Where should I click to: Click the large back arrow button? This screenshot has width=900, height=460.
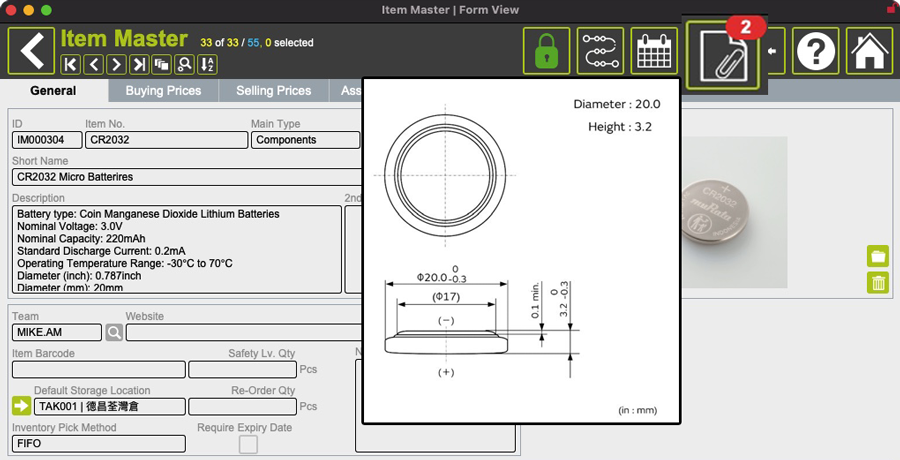pos(31,51)
